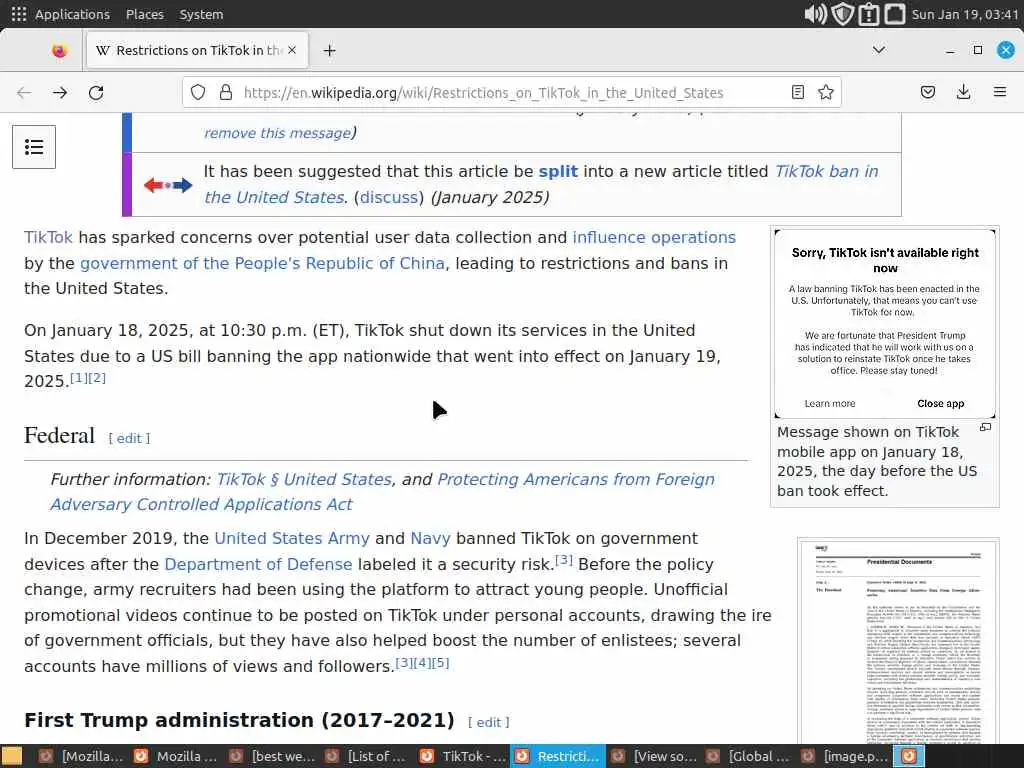Edit the Federal section

[x=129, y=438]
